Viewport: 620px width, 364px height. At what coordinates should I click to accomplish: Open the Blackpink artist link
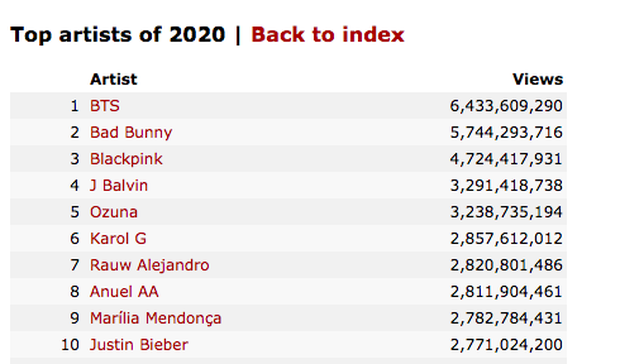point(126,159)
